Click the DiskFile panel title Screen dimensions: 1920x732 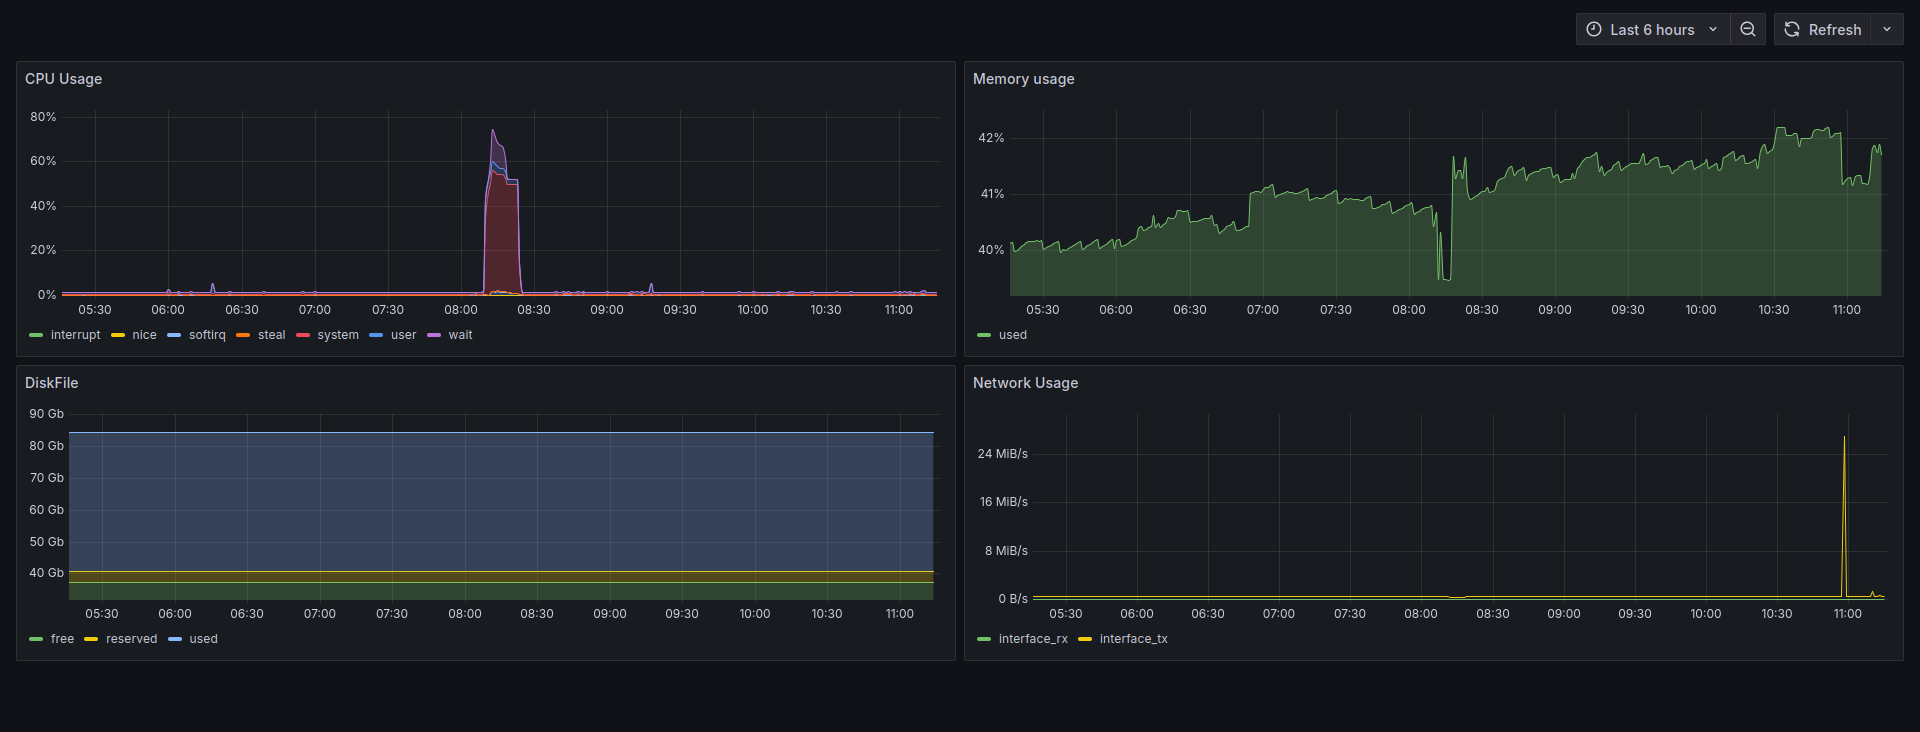point(51,383)
